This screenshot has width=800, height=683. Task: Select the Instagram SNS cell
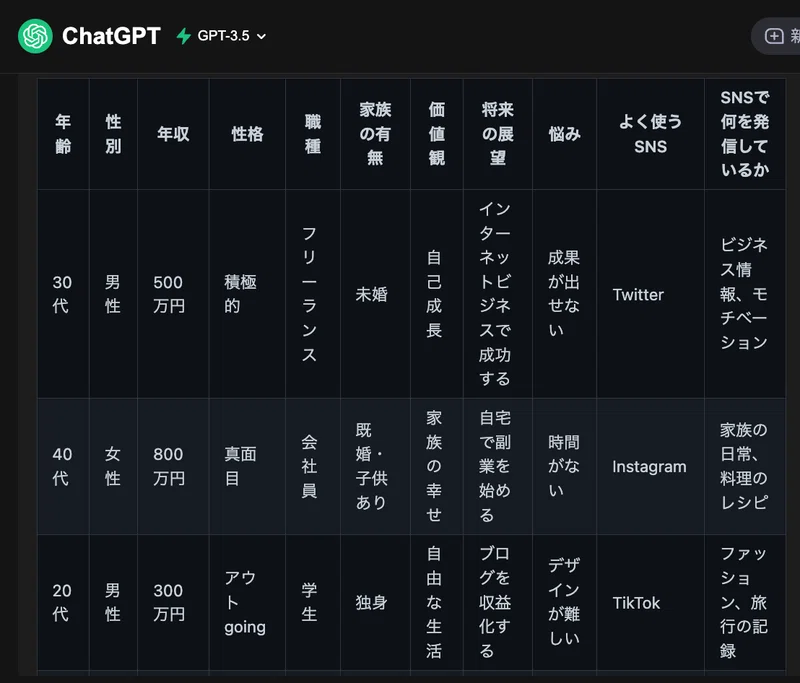pos(649,466)
